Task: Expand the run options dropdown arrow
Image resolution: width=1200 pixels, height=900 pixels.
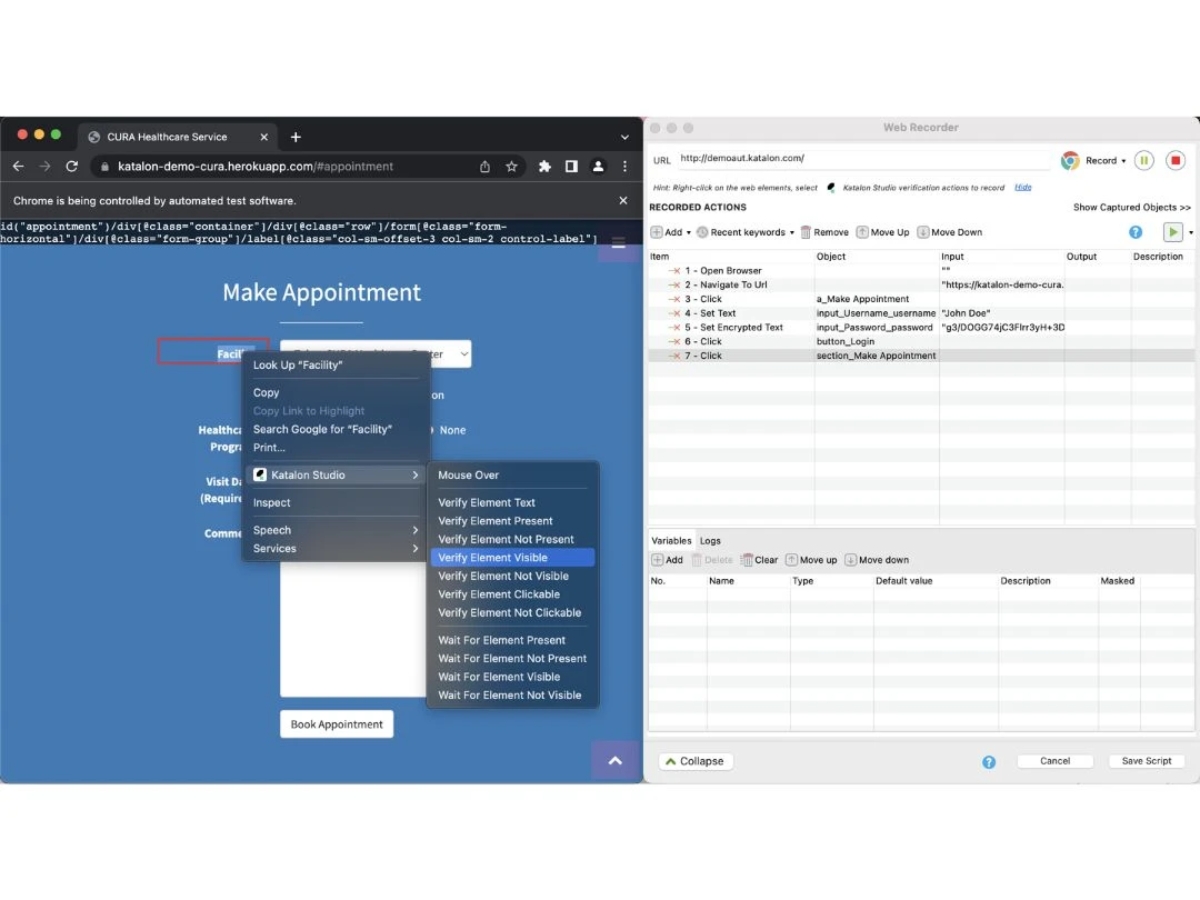Action: [1190, 233]
